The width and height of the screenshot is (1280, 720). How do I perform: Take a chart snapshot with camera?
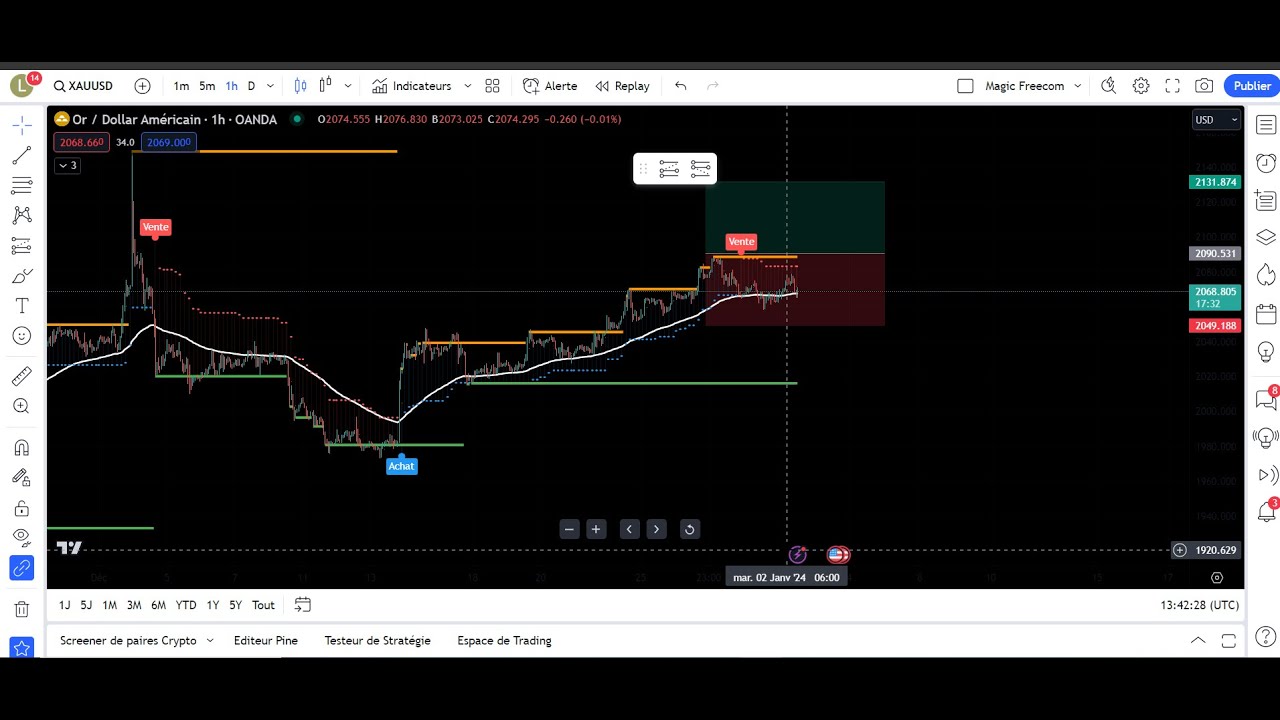1205,86
